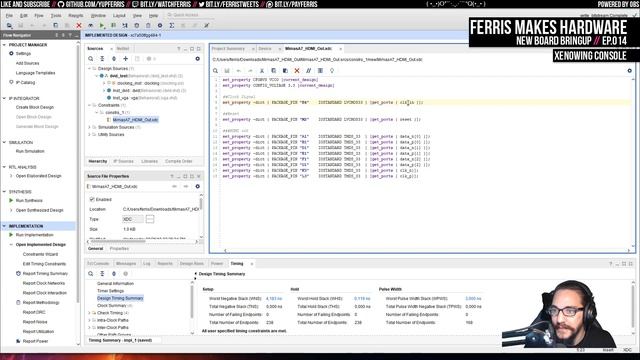Click Worst Negative Slack value link
The image size is (640, 360).
coord(274,299)
